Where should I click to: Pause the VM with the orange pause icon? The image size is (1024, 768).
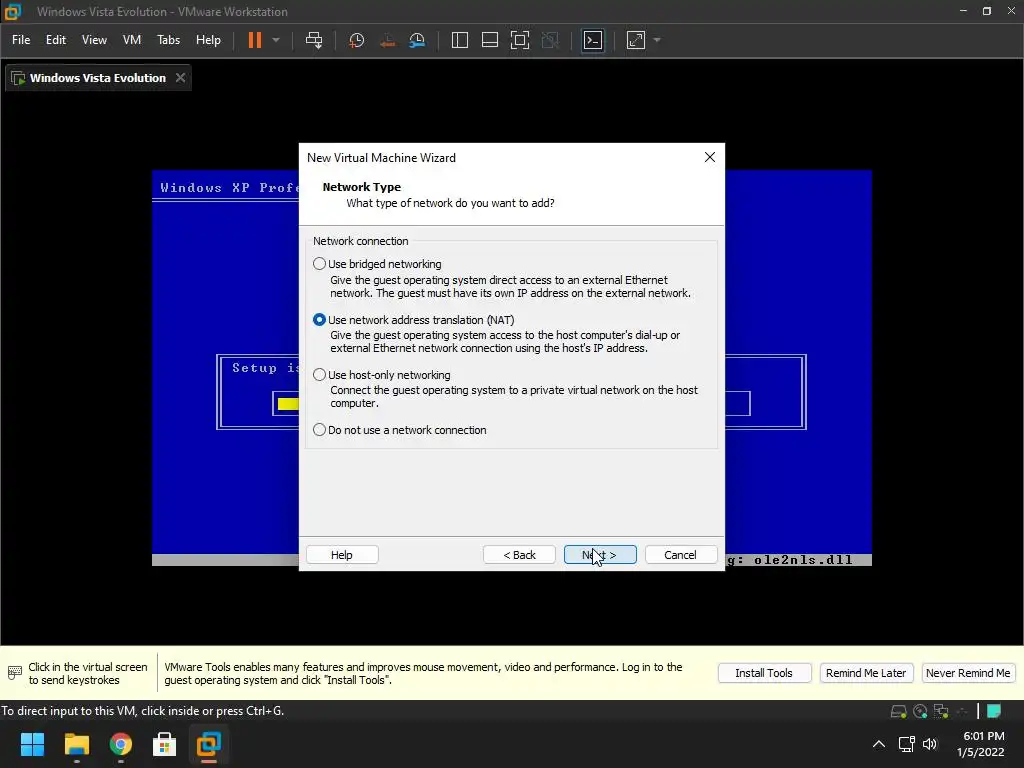(x=254, y=40)
